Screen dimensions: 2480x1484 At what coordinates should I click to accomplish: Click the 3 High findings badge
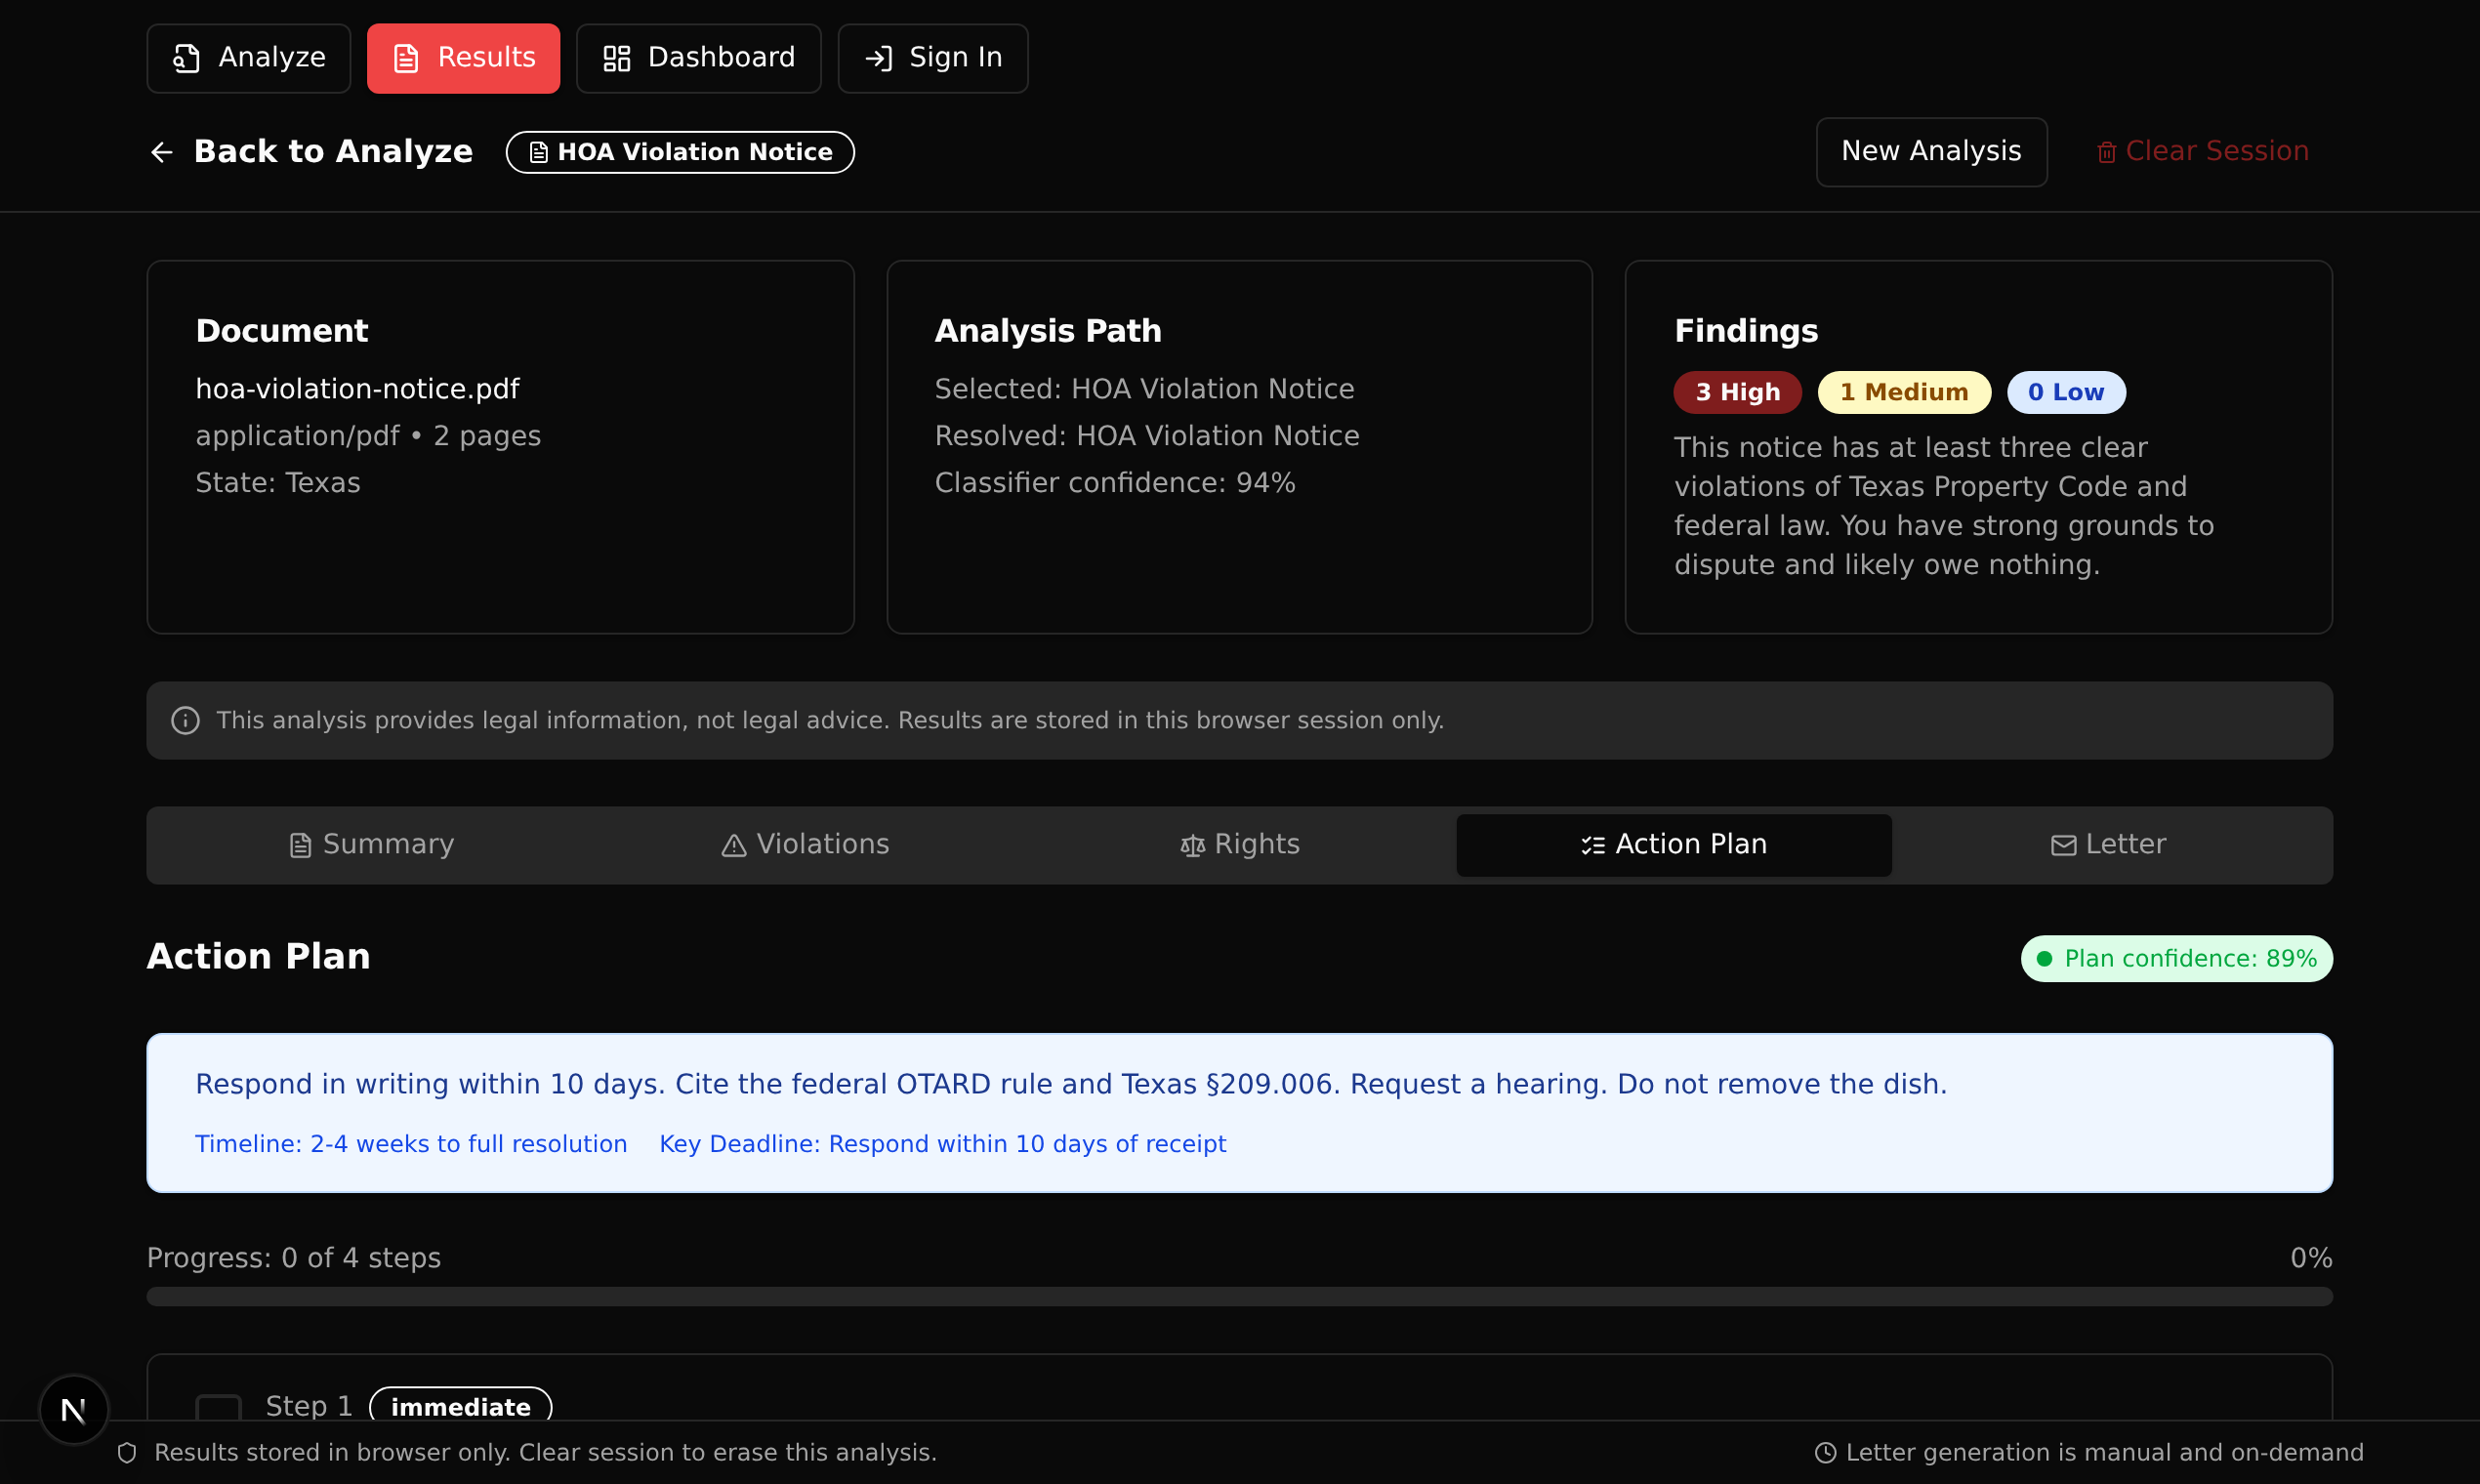pyautogui.click(x=1737, y=392)
